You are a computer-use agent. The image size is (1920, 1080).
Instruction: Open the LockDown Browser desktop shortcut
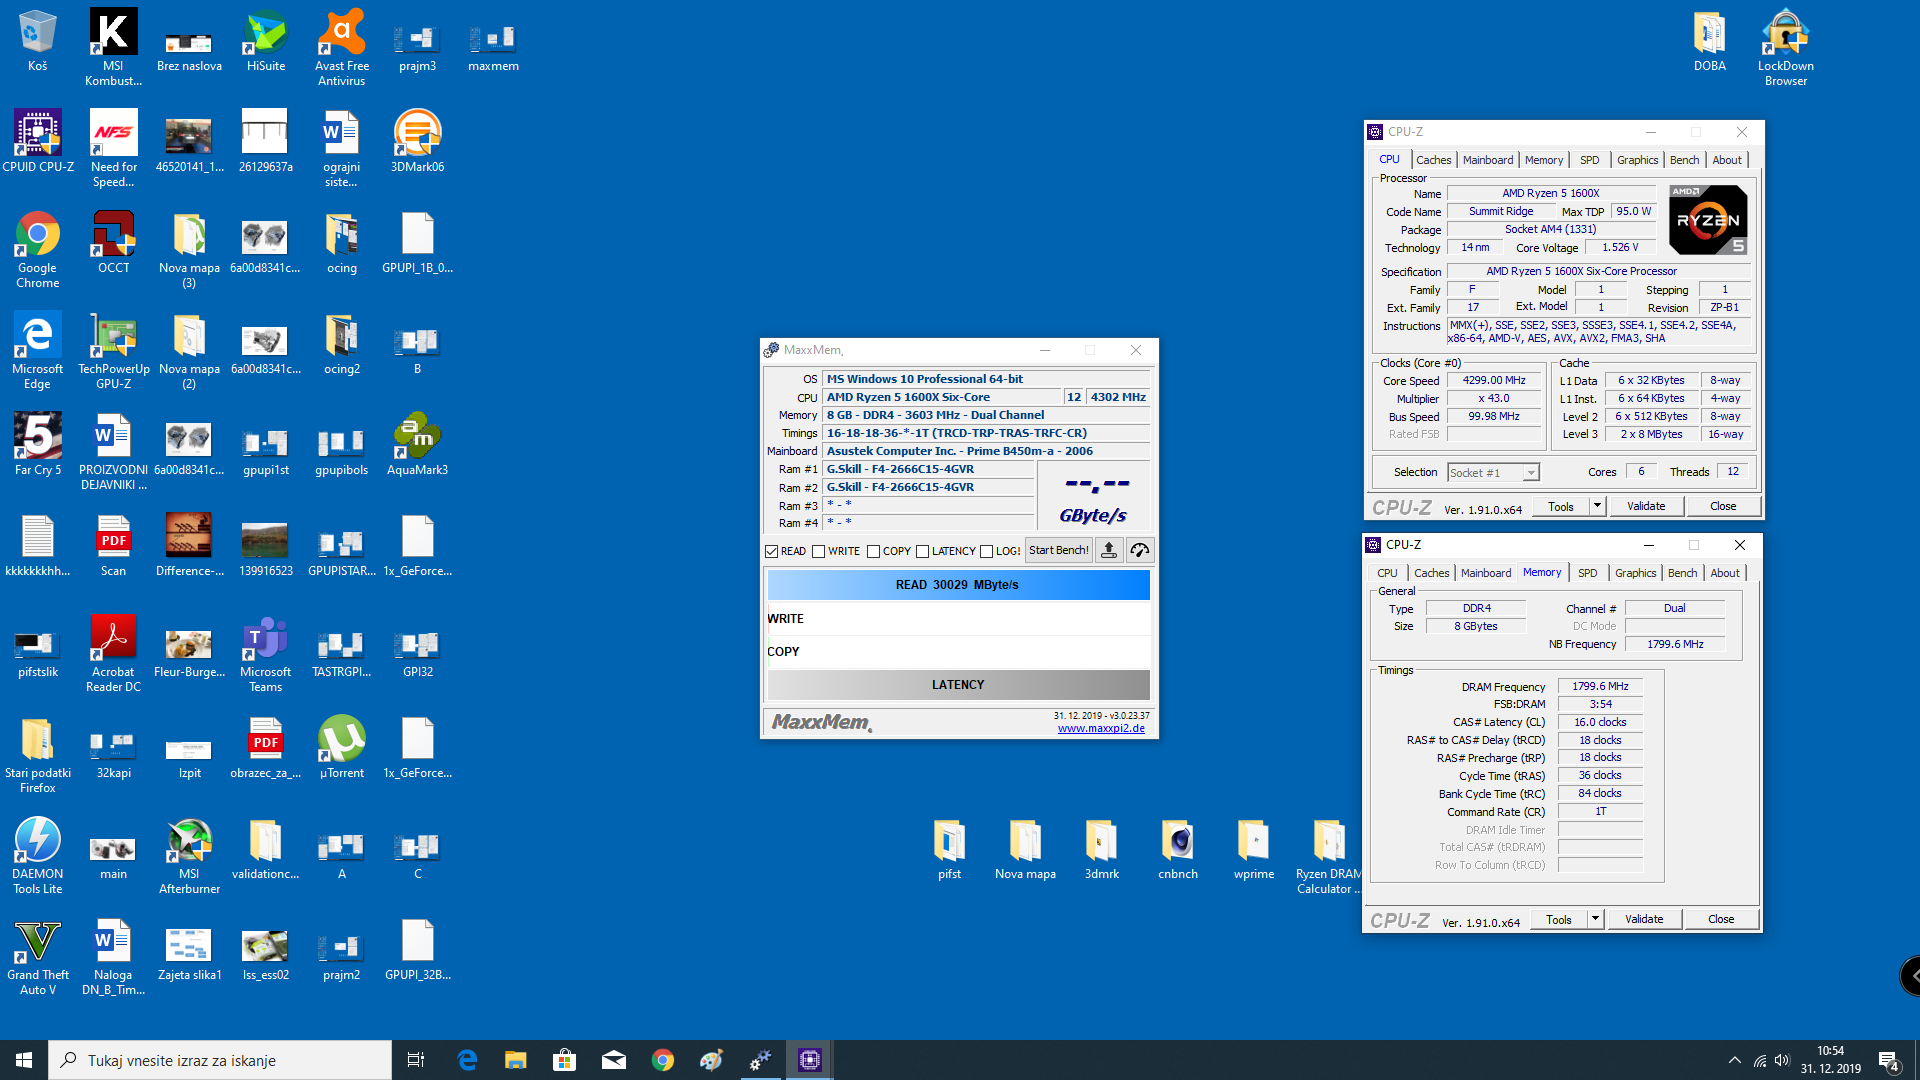1785,47
